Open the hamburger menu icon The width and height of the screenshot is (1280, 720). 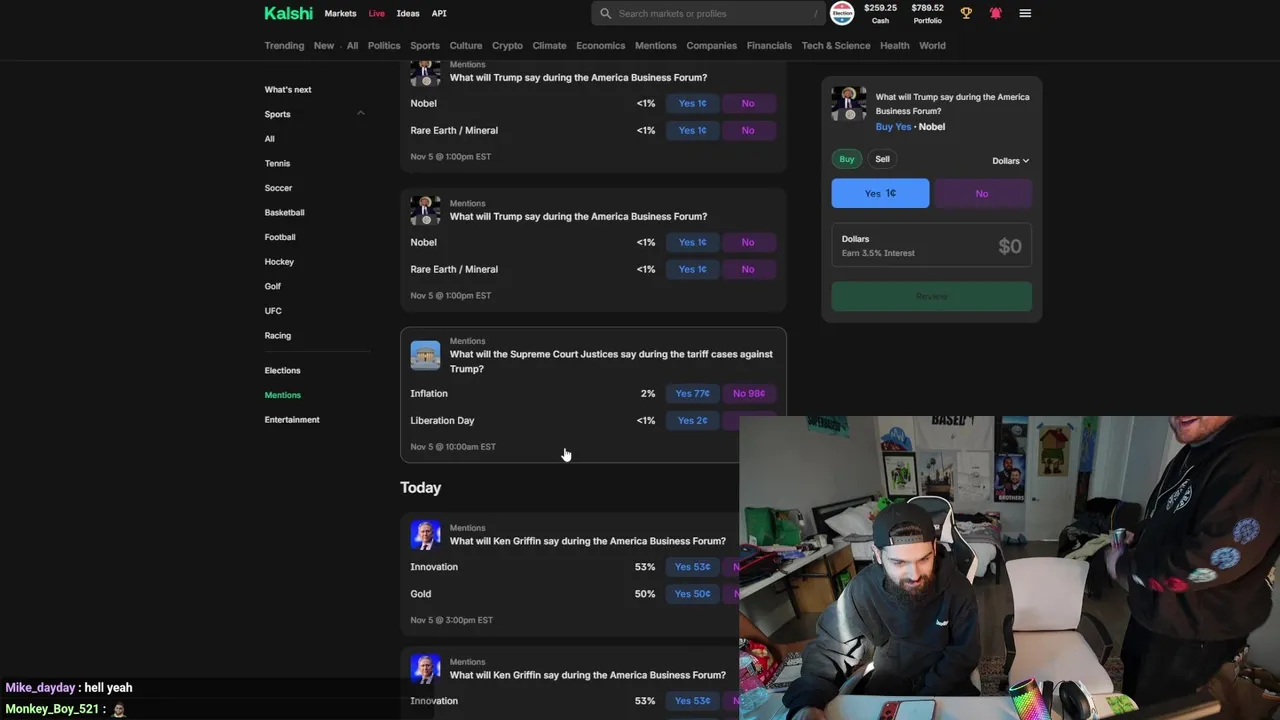click(x=1025, y=13)
